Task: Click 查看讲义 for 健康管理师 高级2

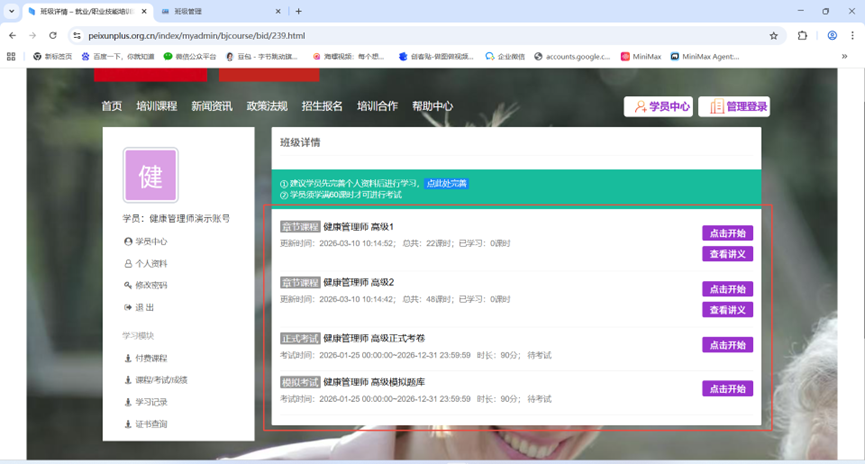Action: pos(727,310)
